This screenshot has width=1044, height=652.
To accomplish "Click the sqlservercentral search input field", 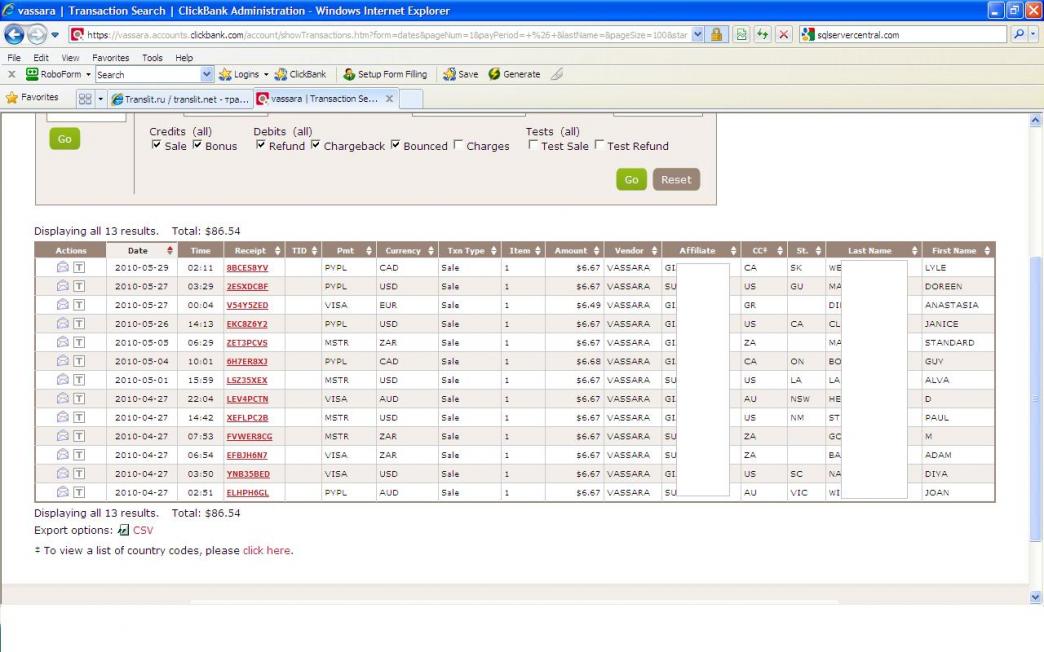I will tap(900, 35).
